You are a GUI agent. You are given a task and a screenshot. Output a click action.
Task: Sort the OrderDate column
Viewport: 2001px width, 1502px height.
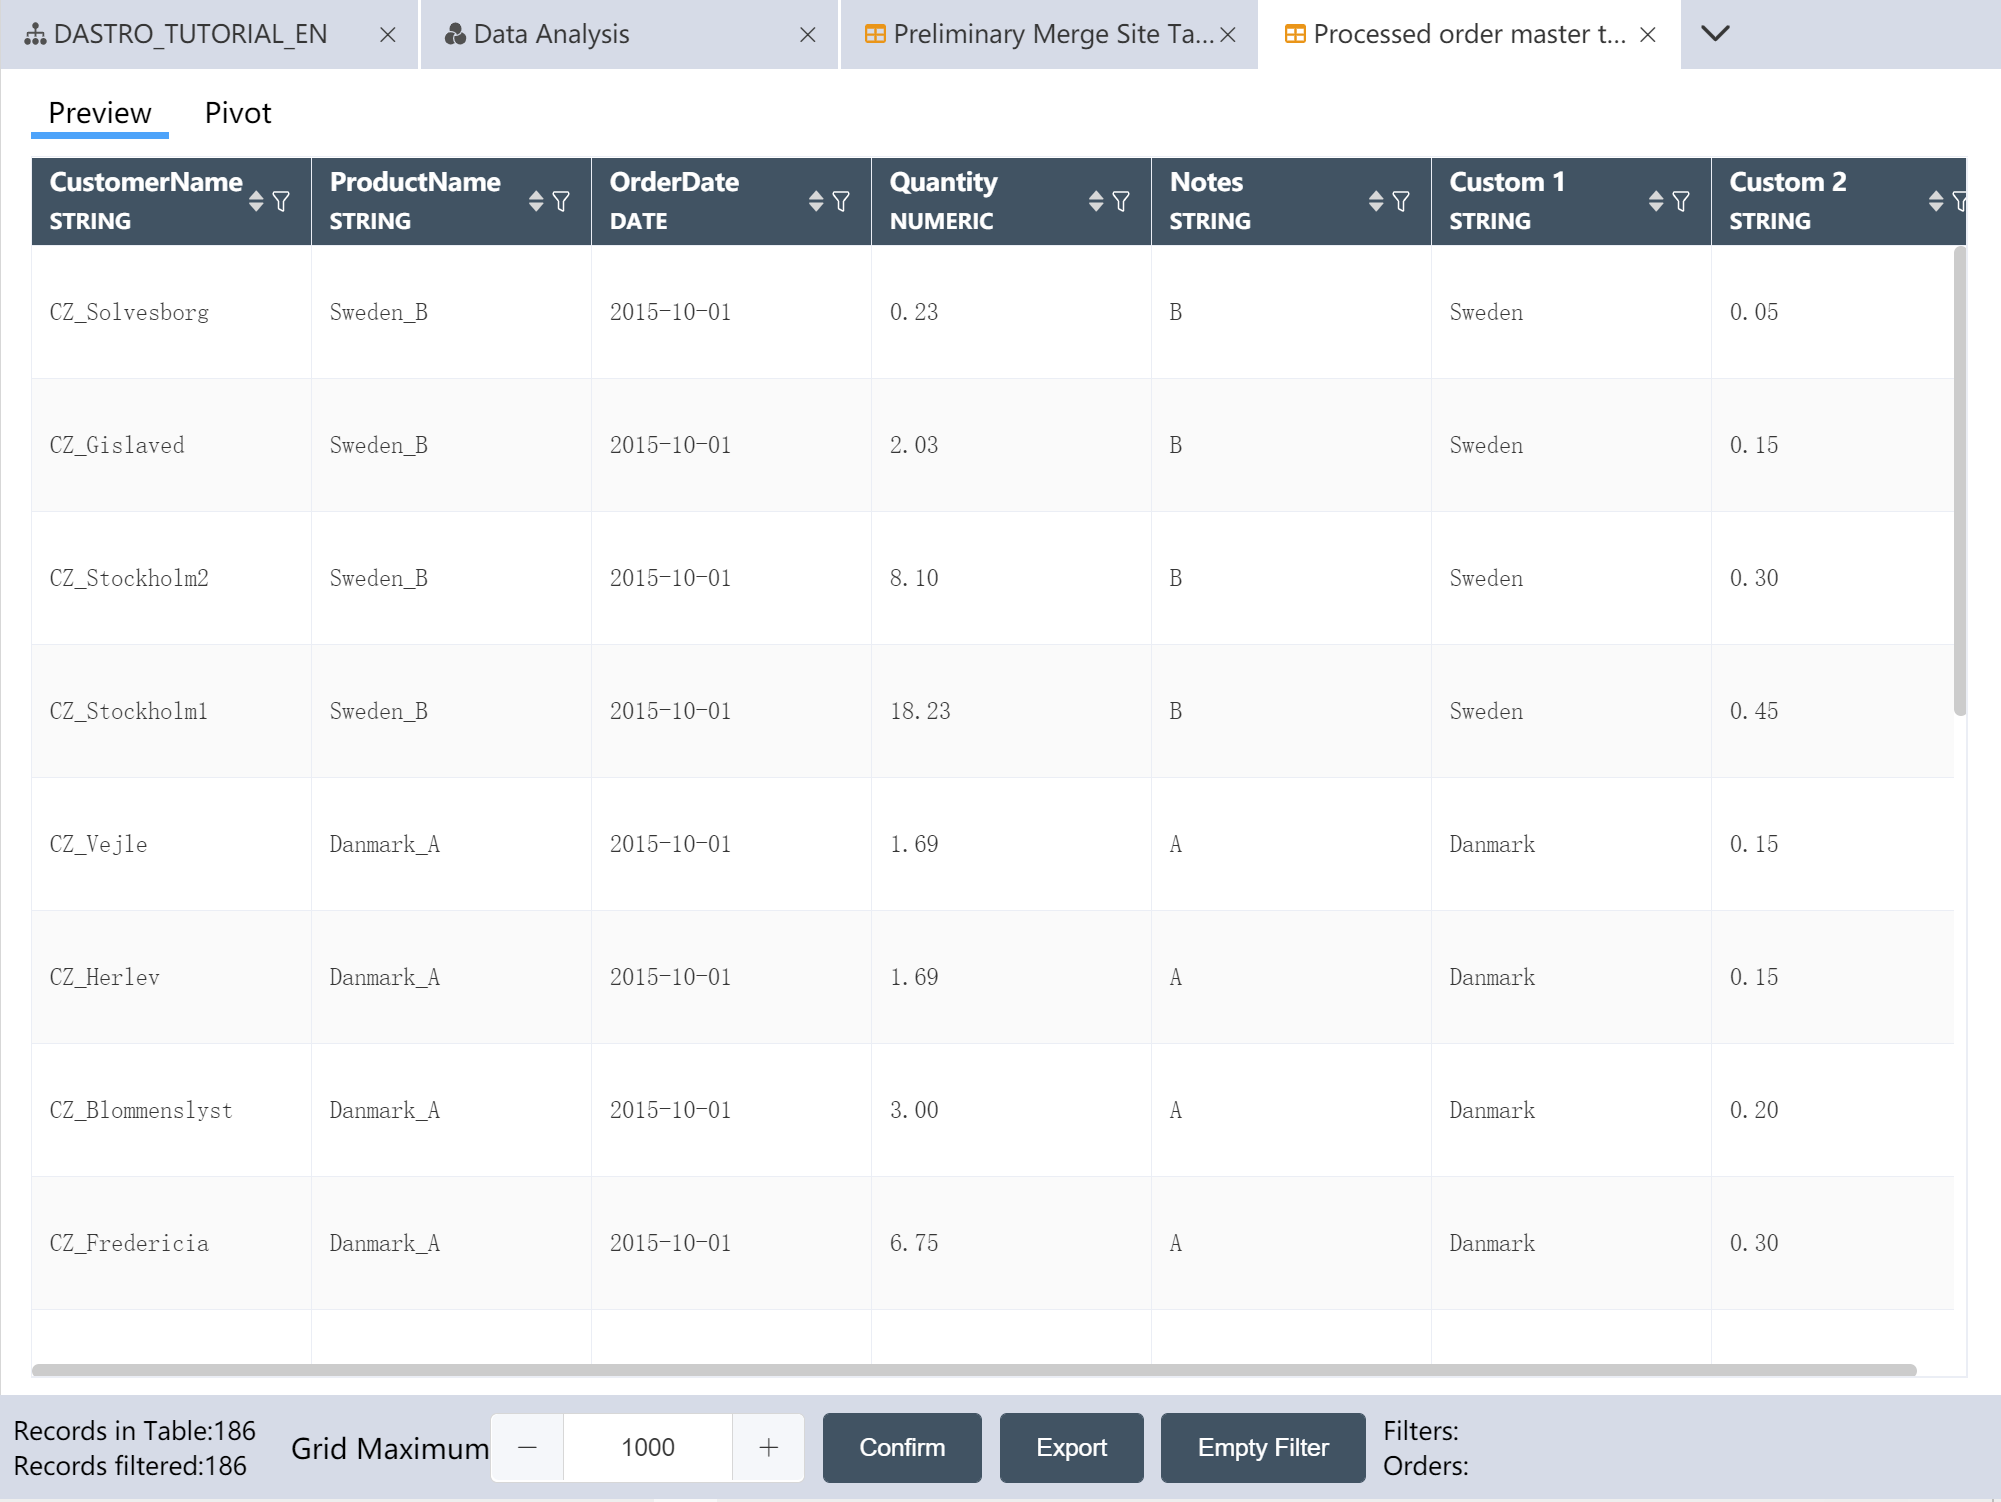point(816,201)
